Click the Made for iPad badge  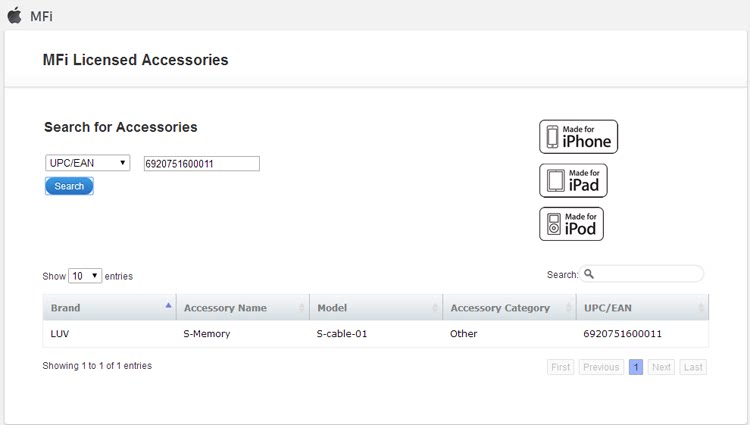(x=573, y=180)
